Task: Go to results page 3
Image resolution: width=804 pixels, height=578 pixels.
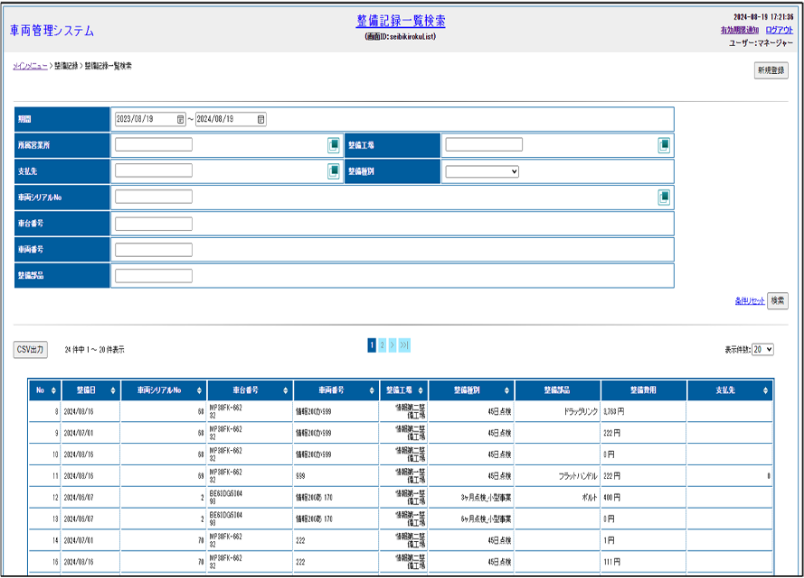Action: pos(392,345)
